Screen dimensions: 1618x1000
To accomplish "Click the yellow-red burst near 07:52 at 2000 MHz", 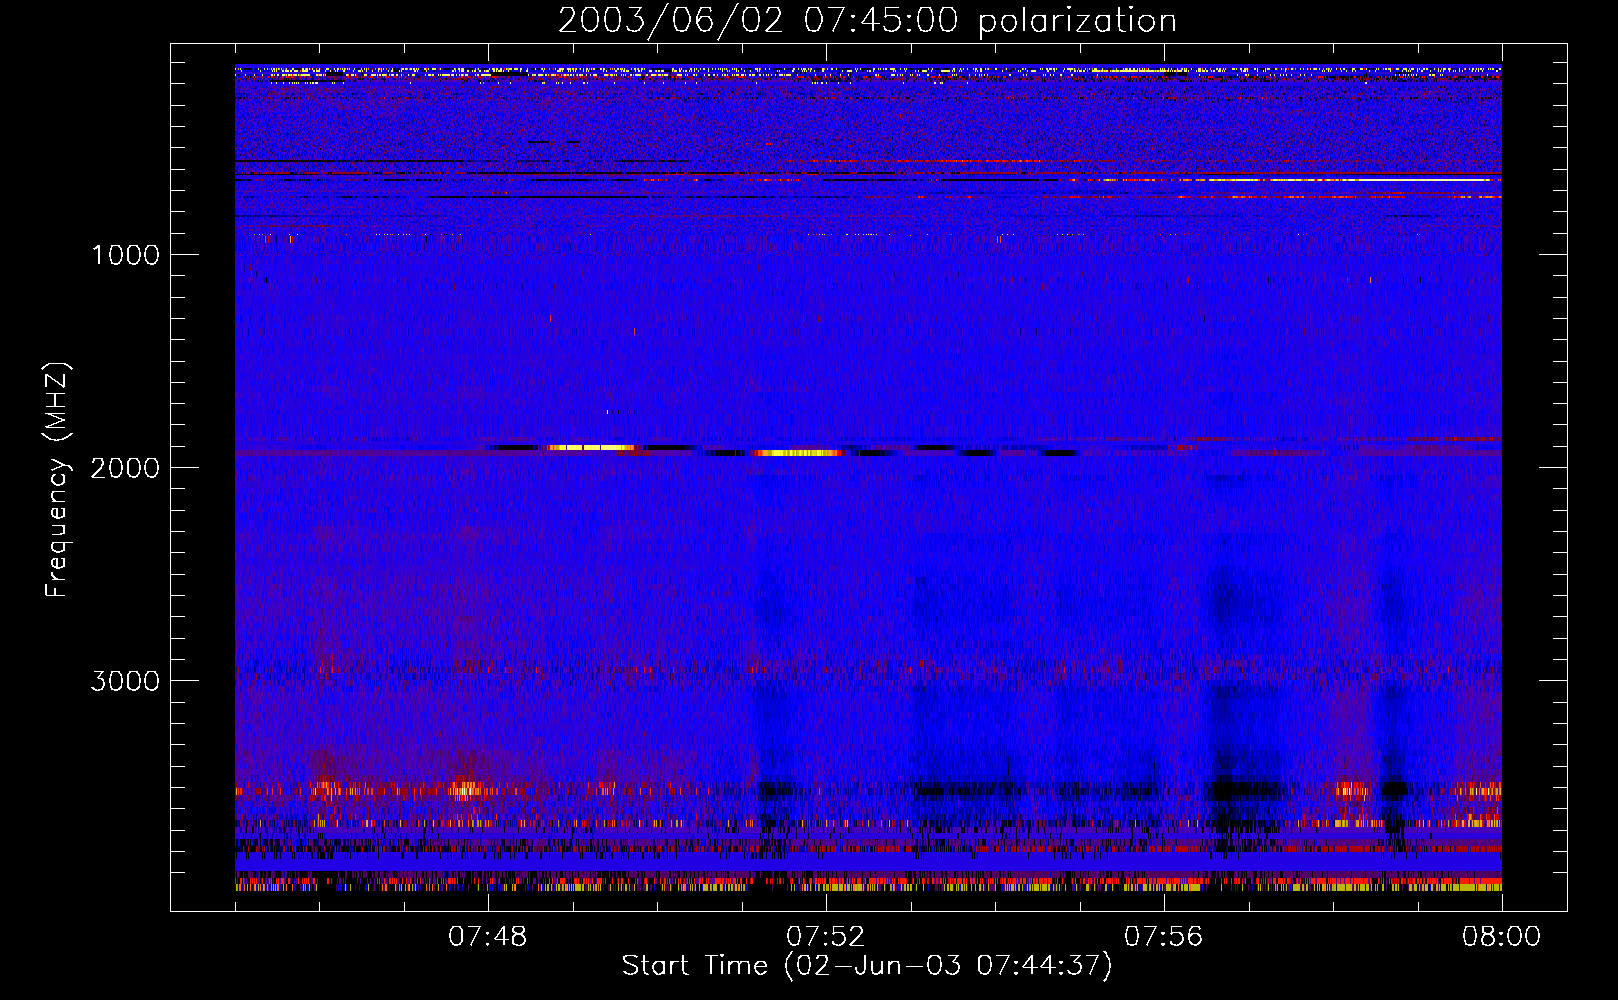I will [798, 453].
